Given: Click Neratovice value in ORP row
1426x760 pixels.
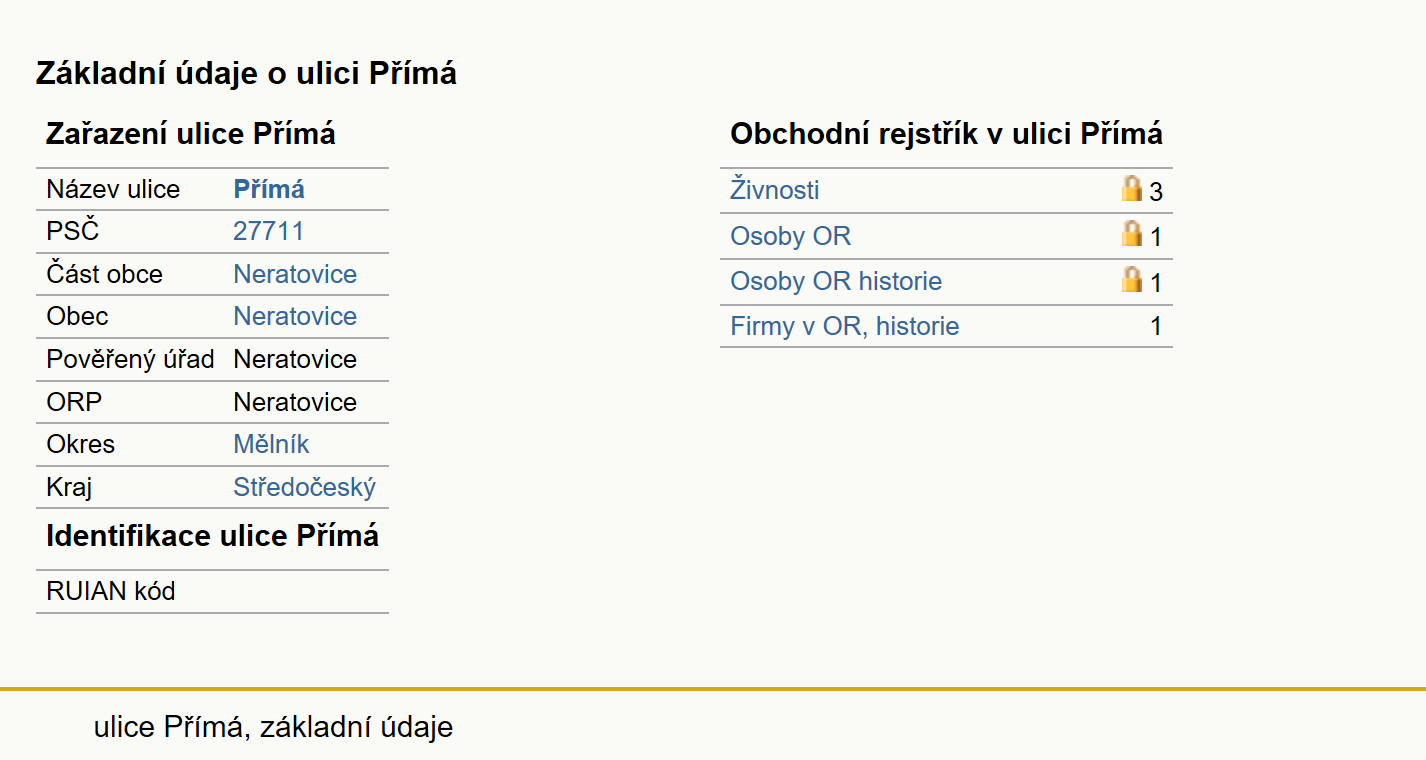Looking at the screenshot, I should tap(295, 402).
